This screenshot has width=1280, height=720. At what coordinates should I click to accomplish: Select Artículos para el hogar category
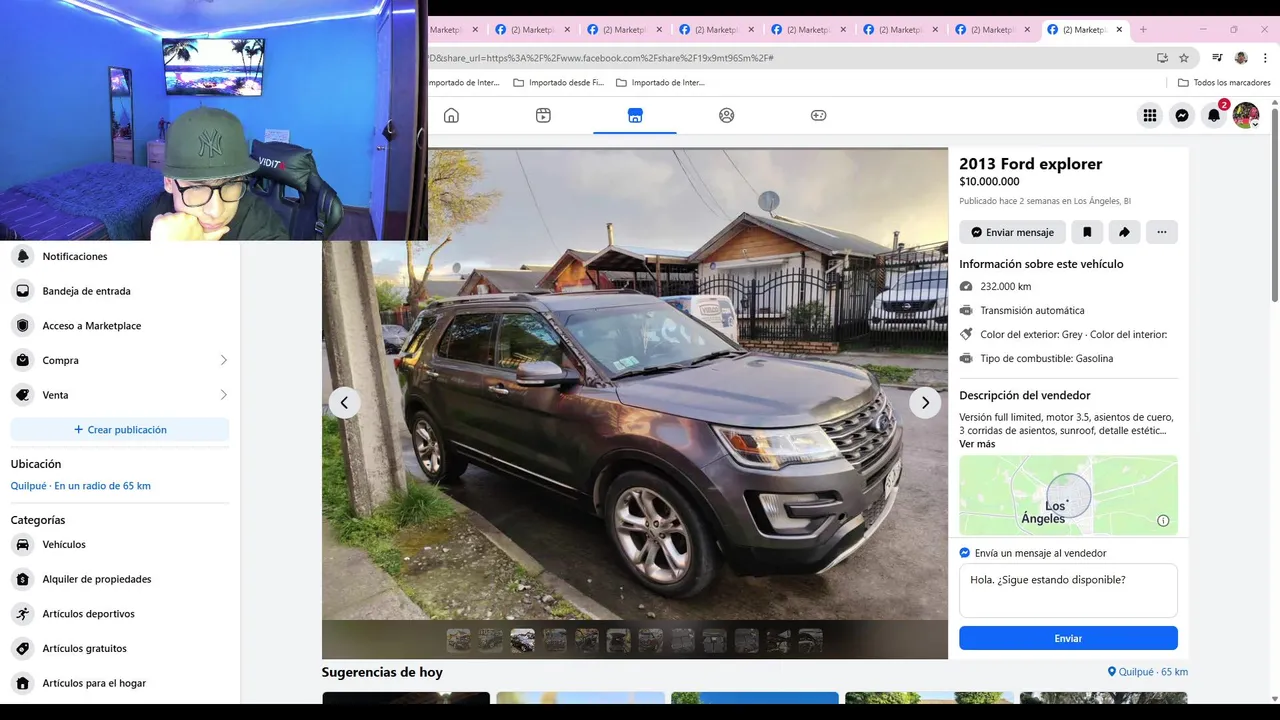tap(120, 683)
